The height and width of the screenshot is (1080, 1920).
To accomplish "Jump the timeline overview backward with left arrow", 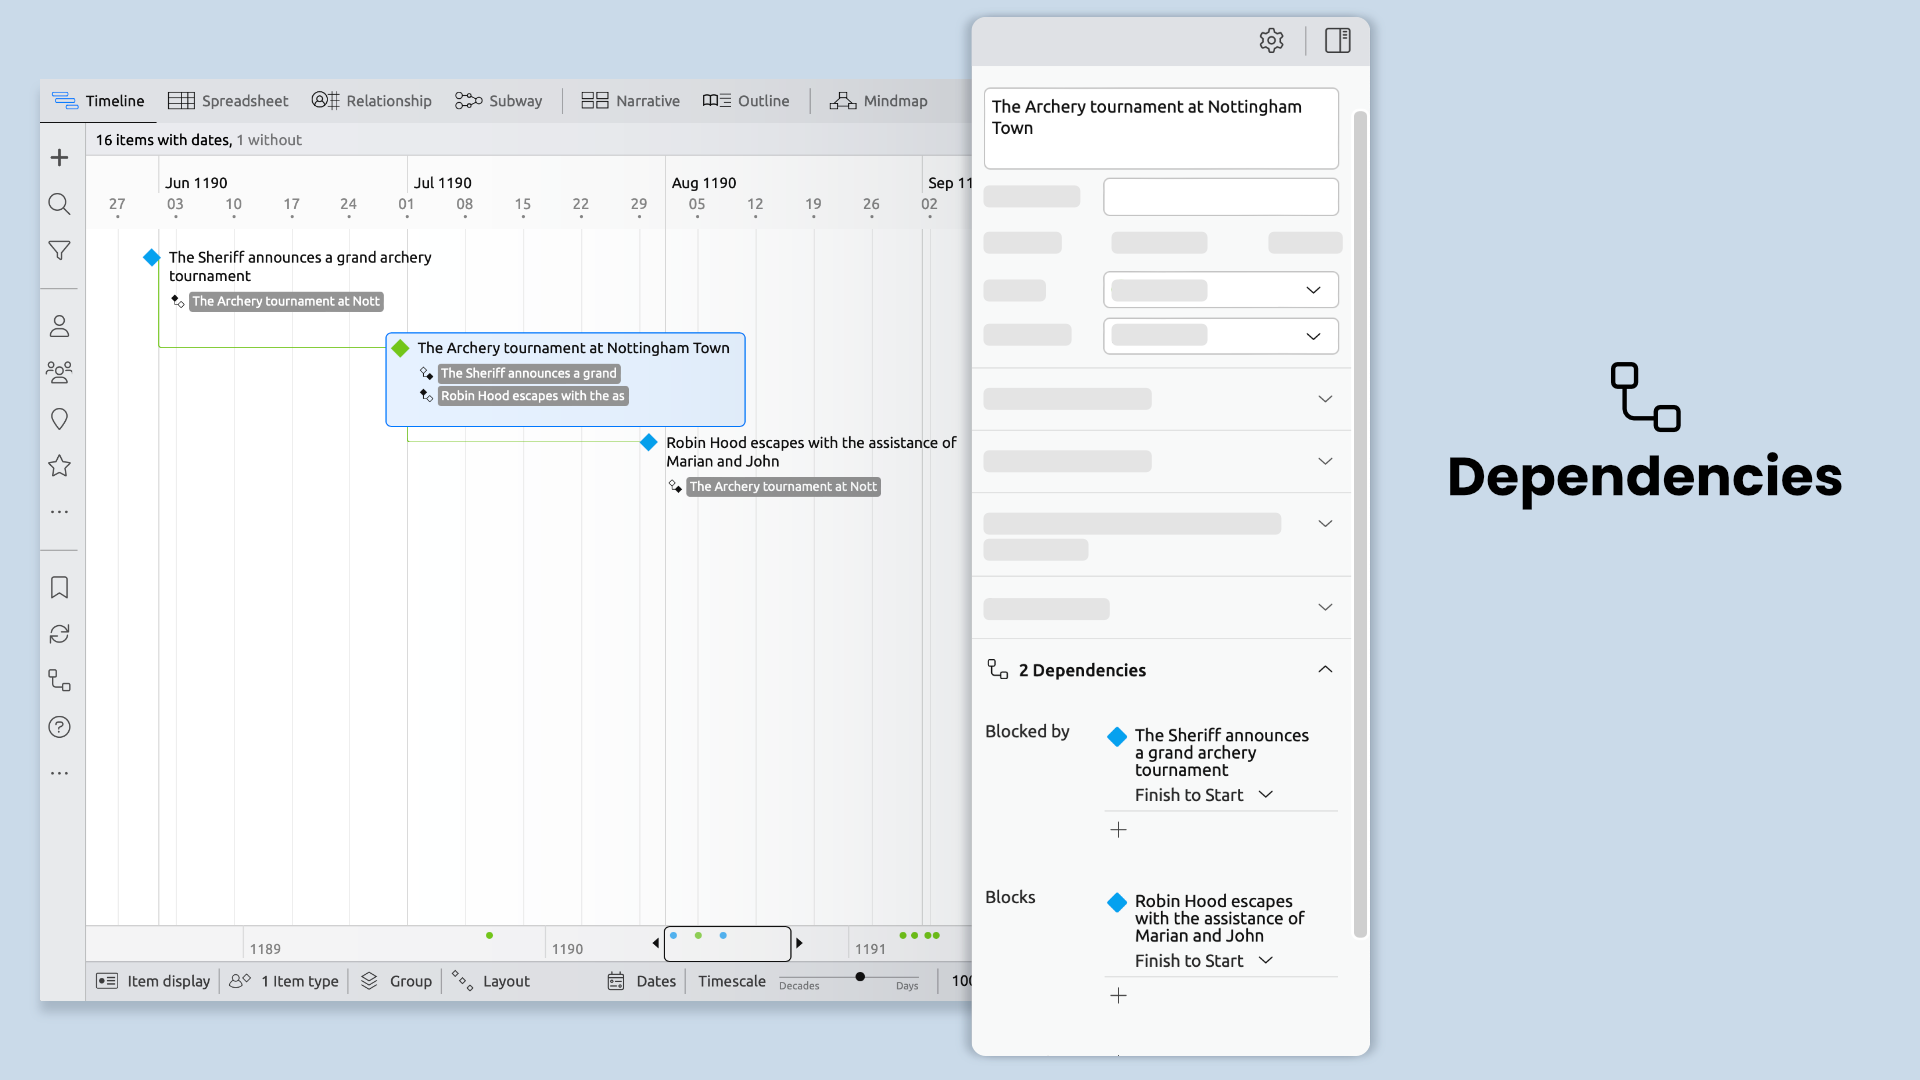I will click(656, 943).
